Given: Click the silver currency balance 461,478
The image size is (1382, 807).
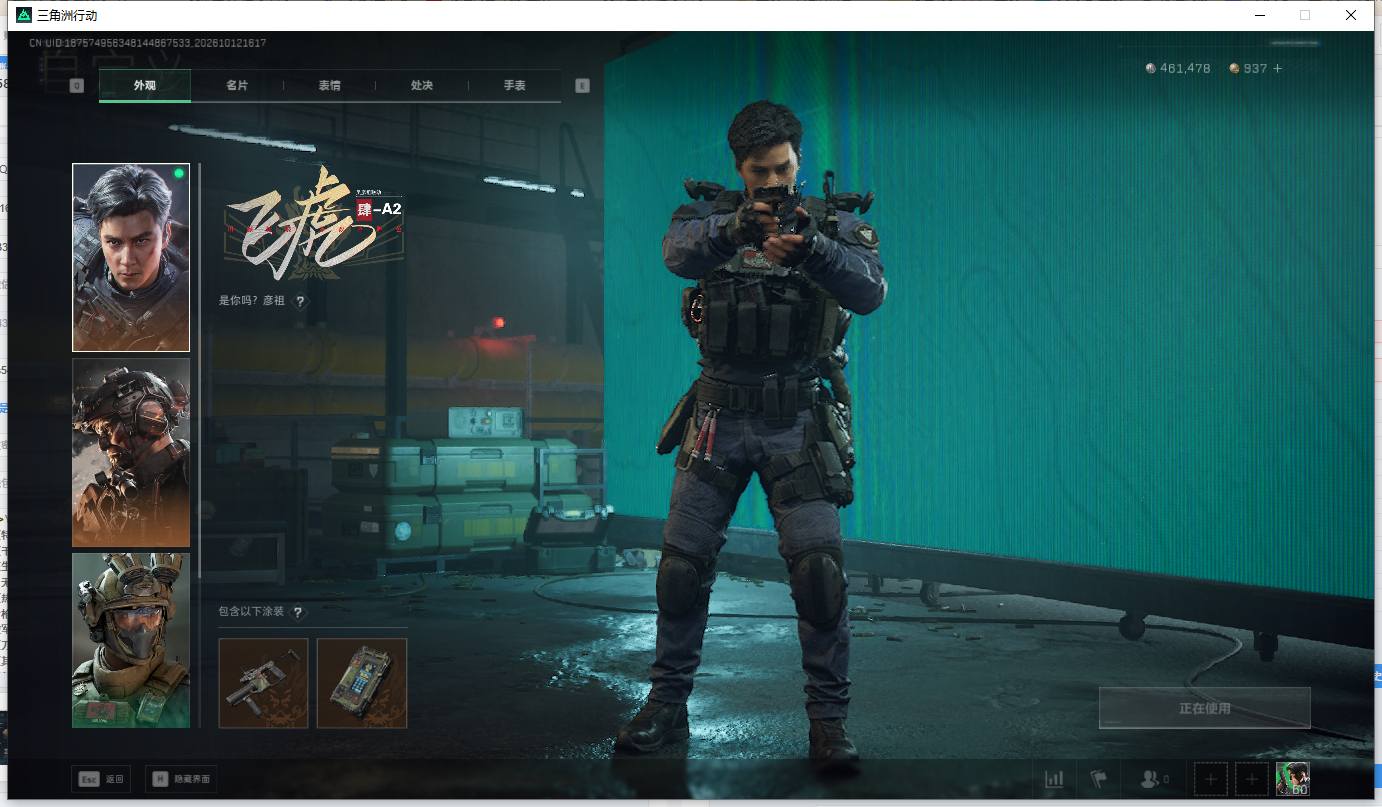Looking at the screenshot, I should (1178, 68).
